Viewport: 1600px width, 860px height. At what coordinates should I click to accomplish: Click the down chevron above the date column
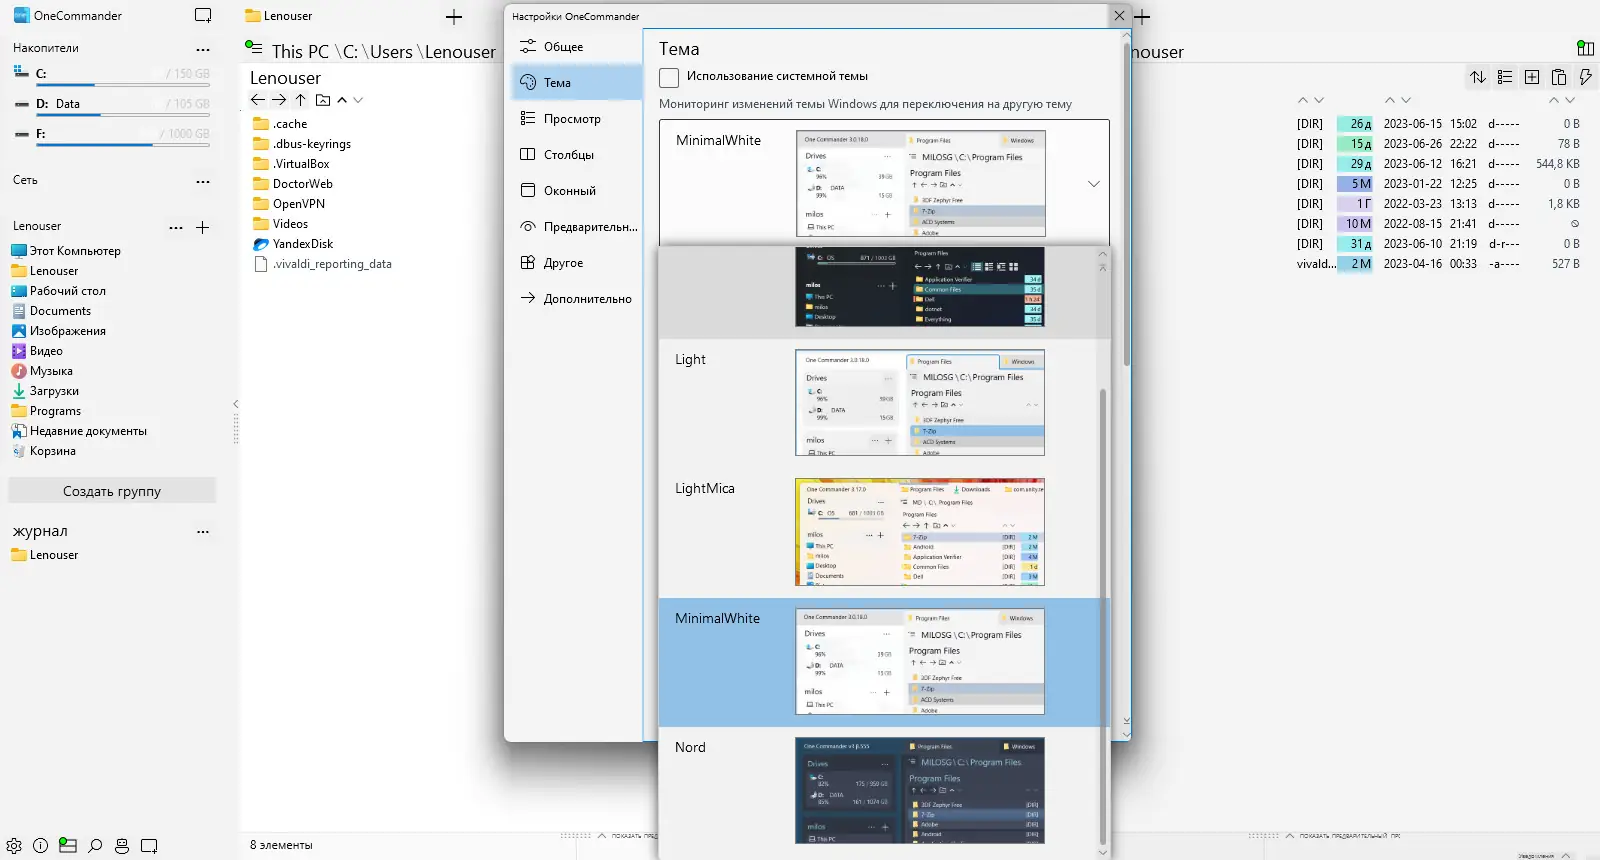click(1406, 100)
